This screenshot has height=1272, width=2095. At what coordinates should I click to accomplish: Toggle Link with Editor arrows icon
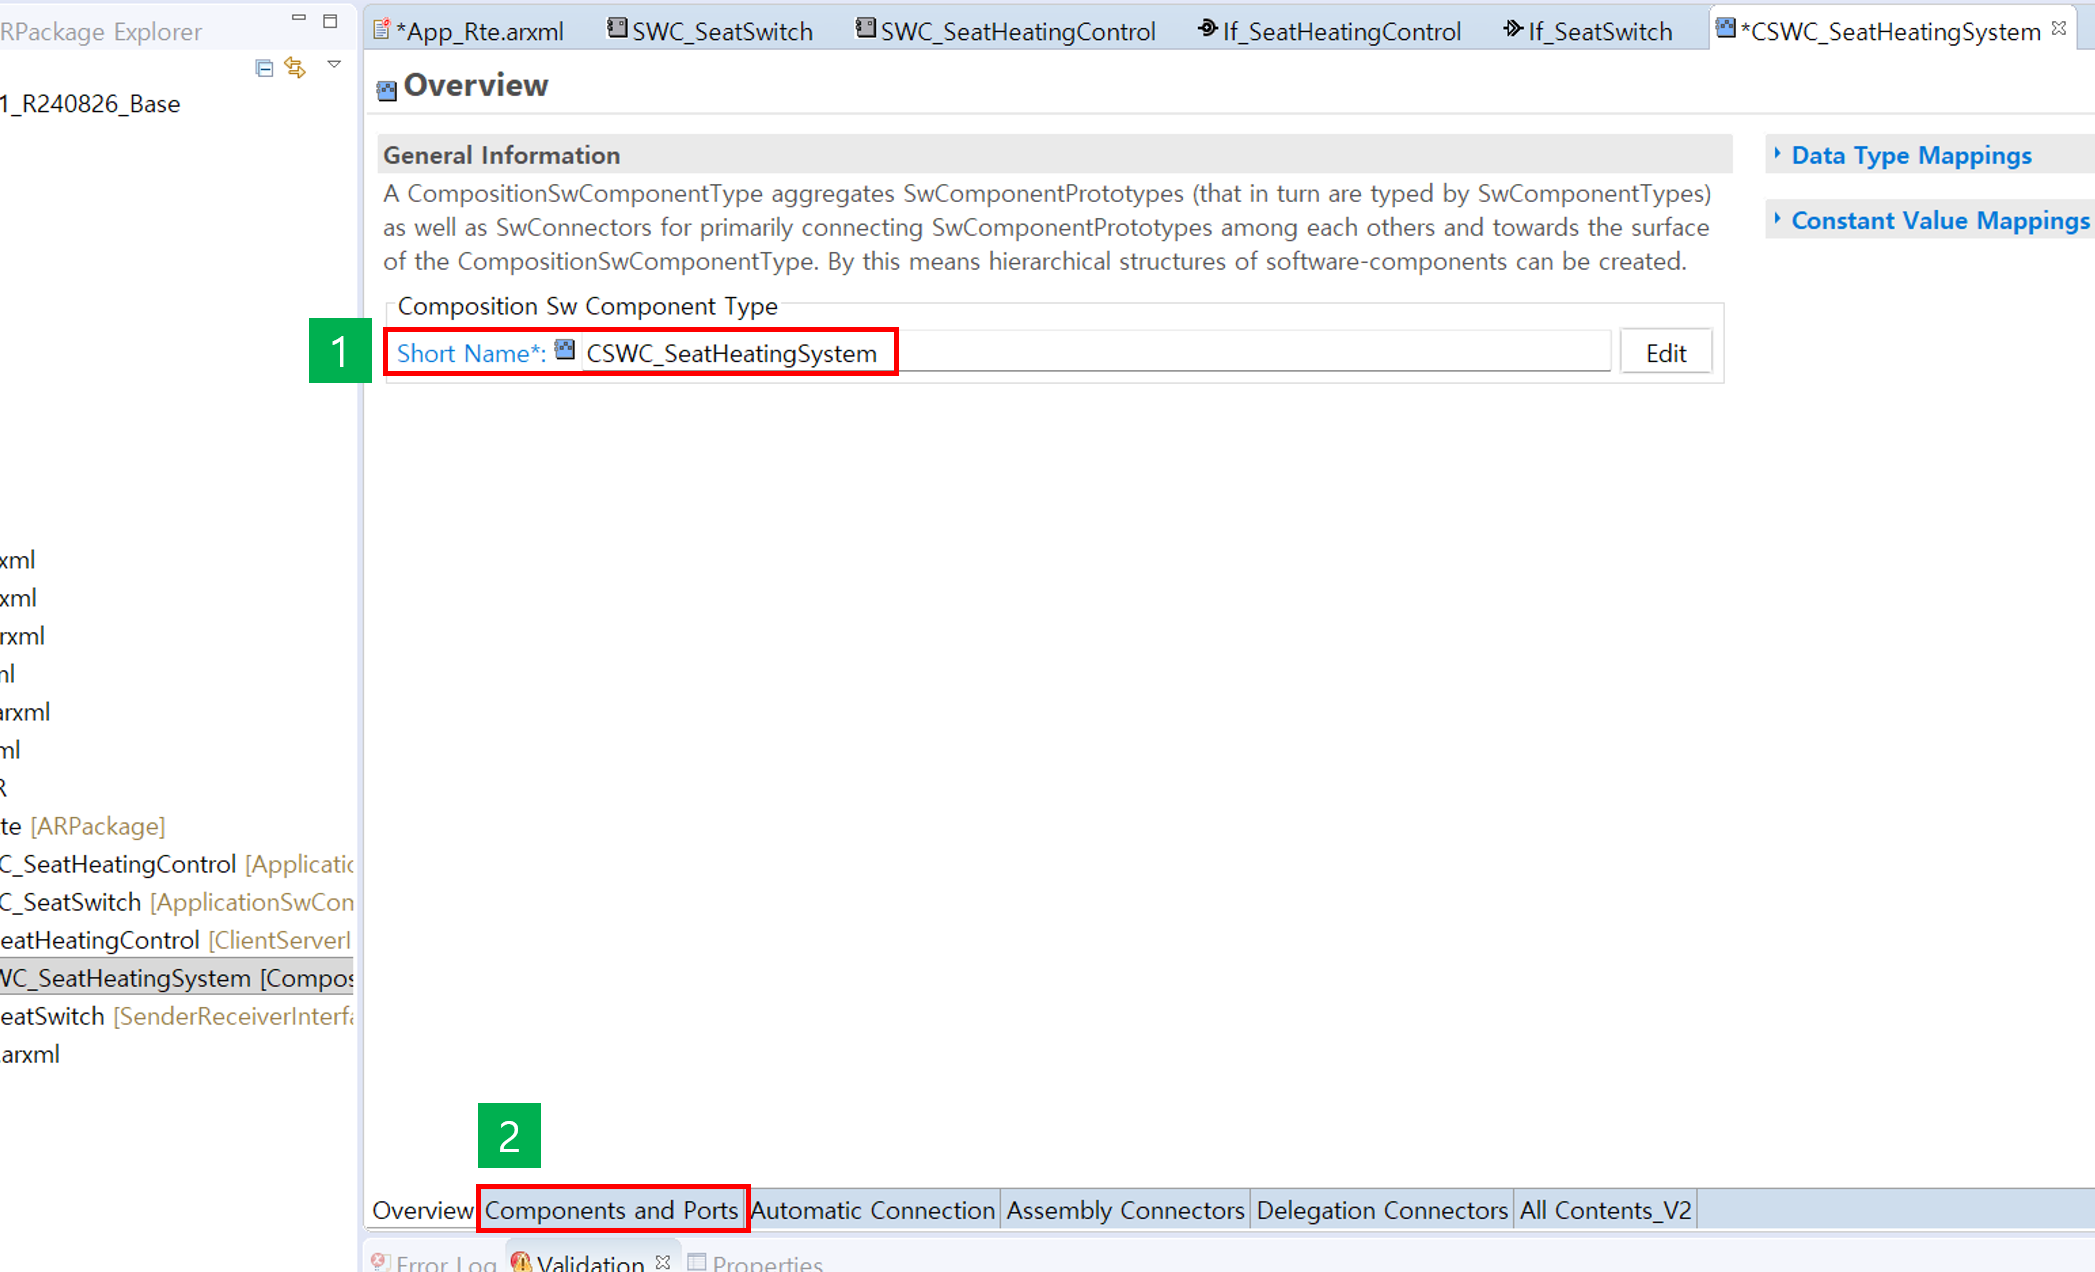(x=295, y=68)
